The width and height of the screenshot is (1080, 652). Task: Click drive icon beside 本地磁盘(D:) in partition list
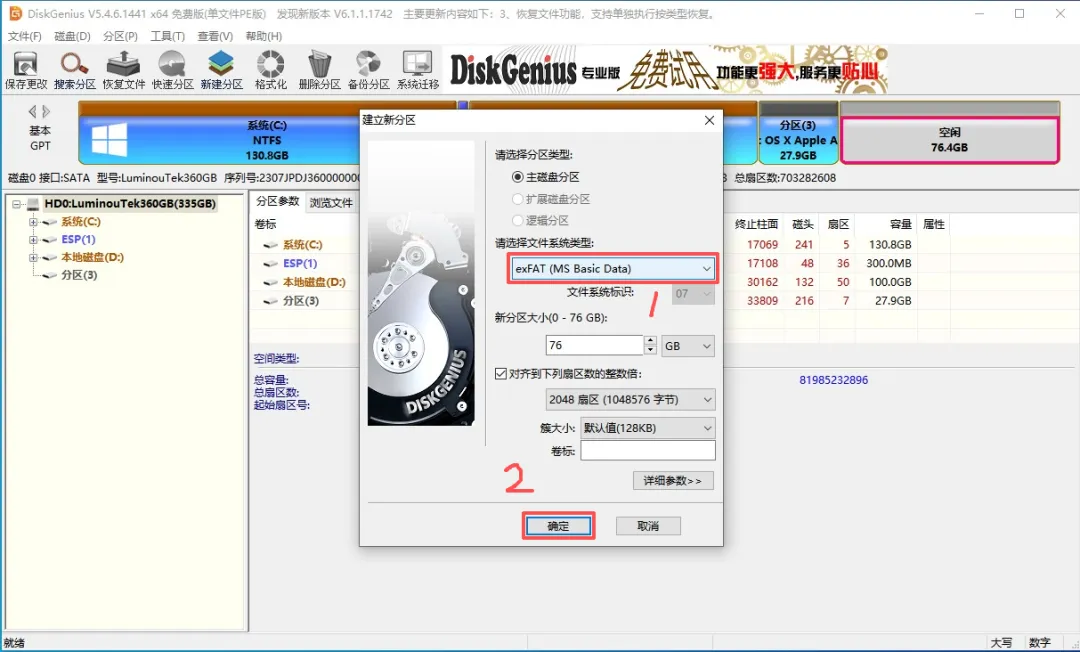pos(271,282)
